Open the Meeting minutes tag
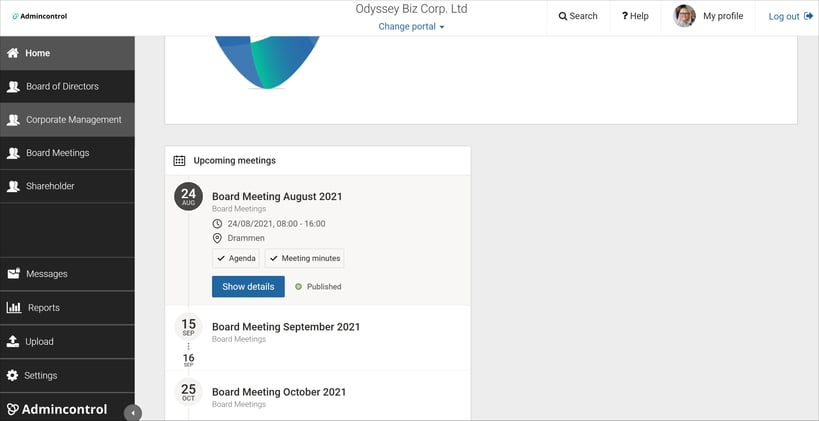Viewport: 819px width, 421px height. coord(305,258)
